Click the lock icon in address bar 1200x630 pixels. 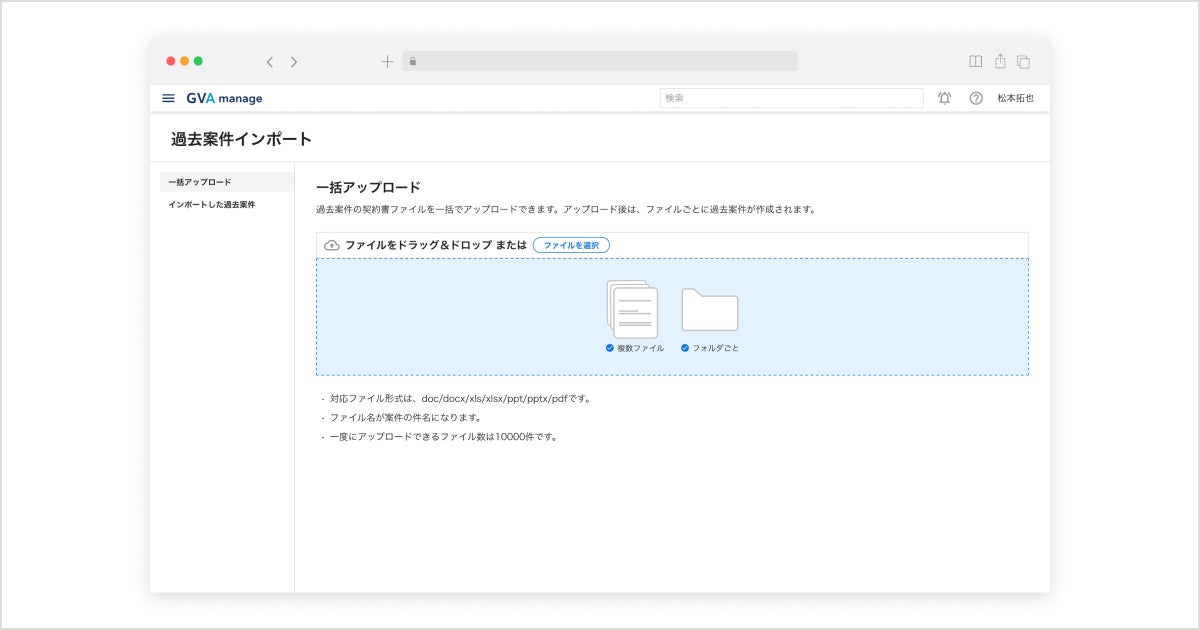(x=412, y=62)
